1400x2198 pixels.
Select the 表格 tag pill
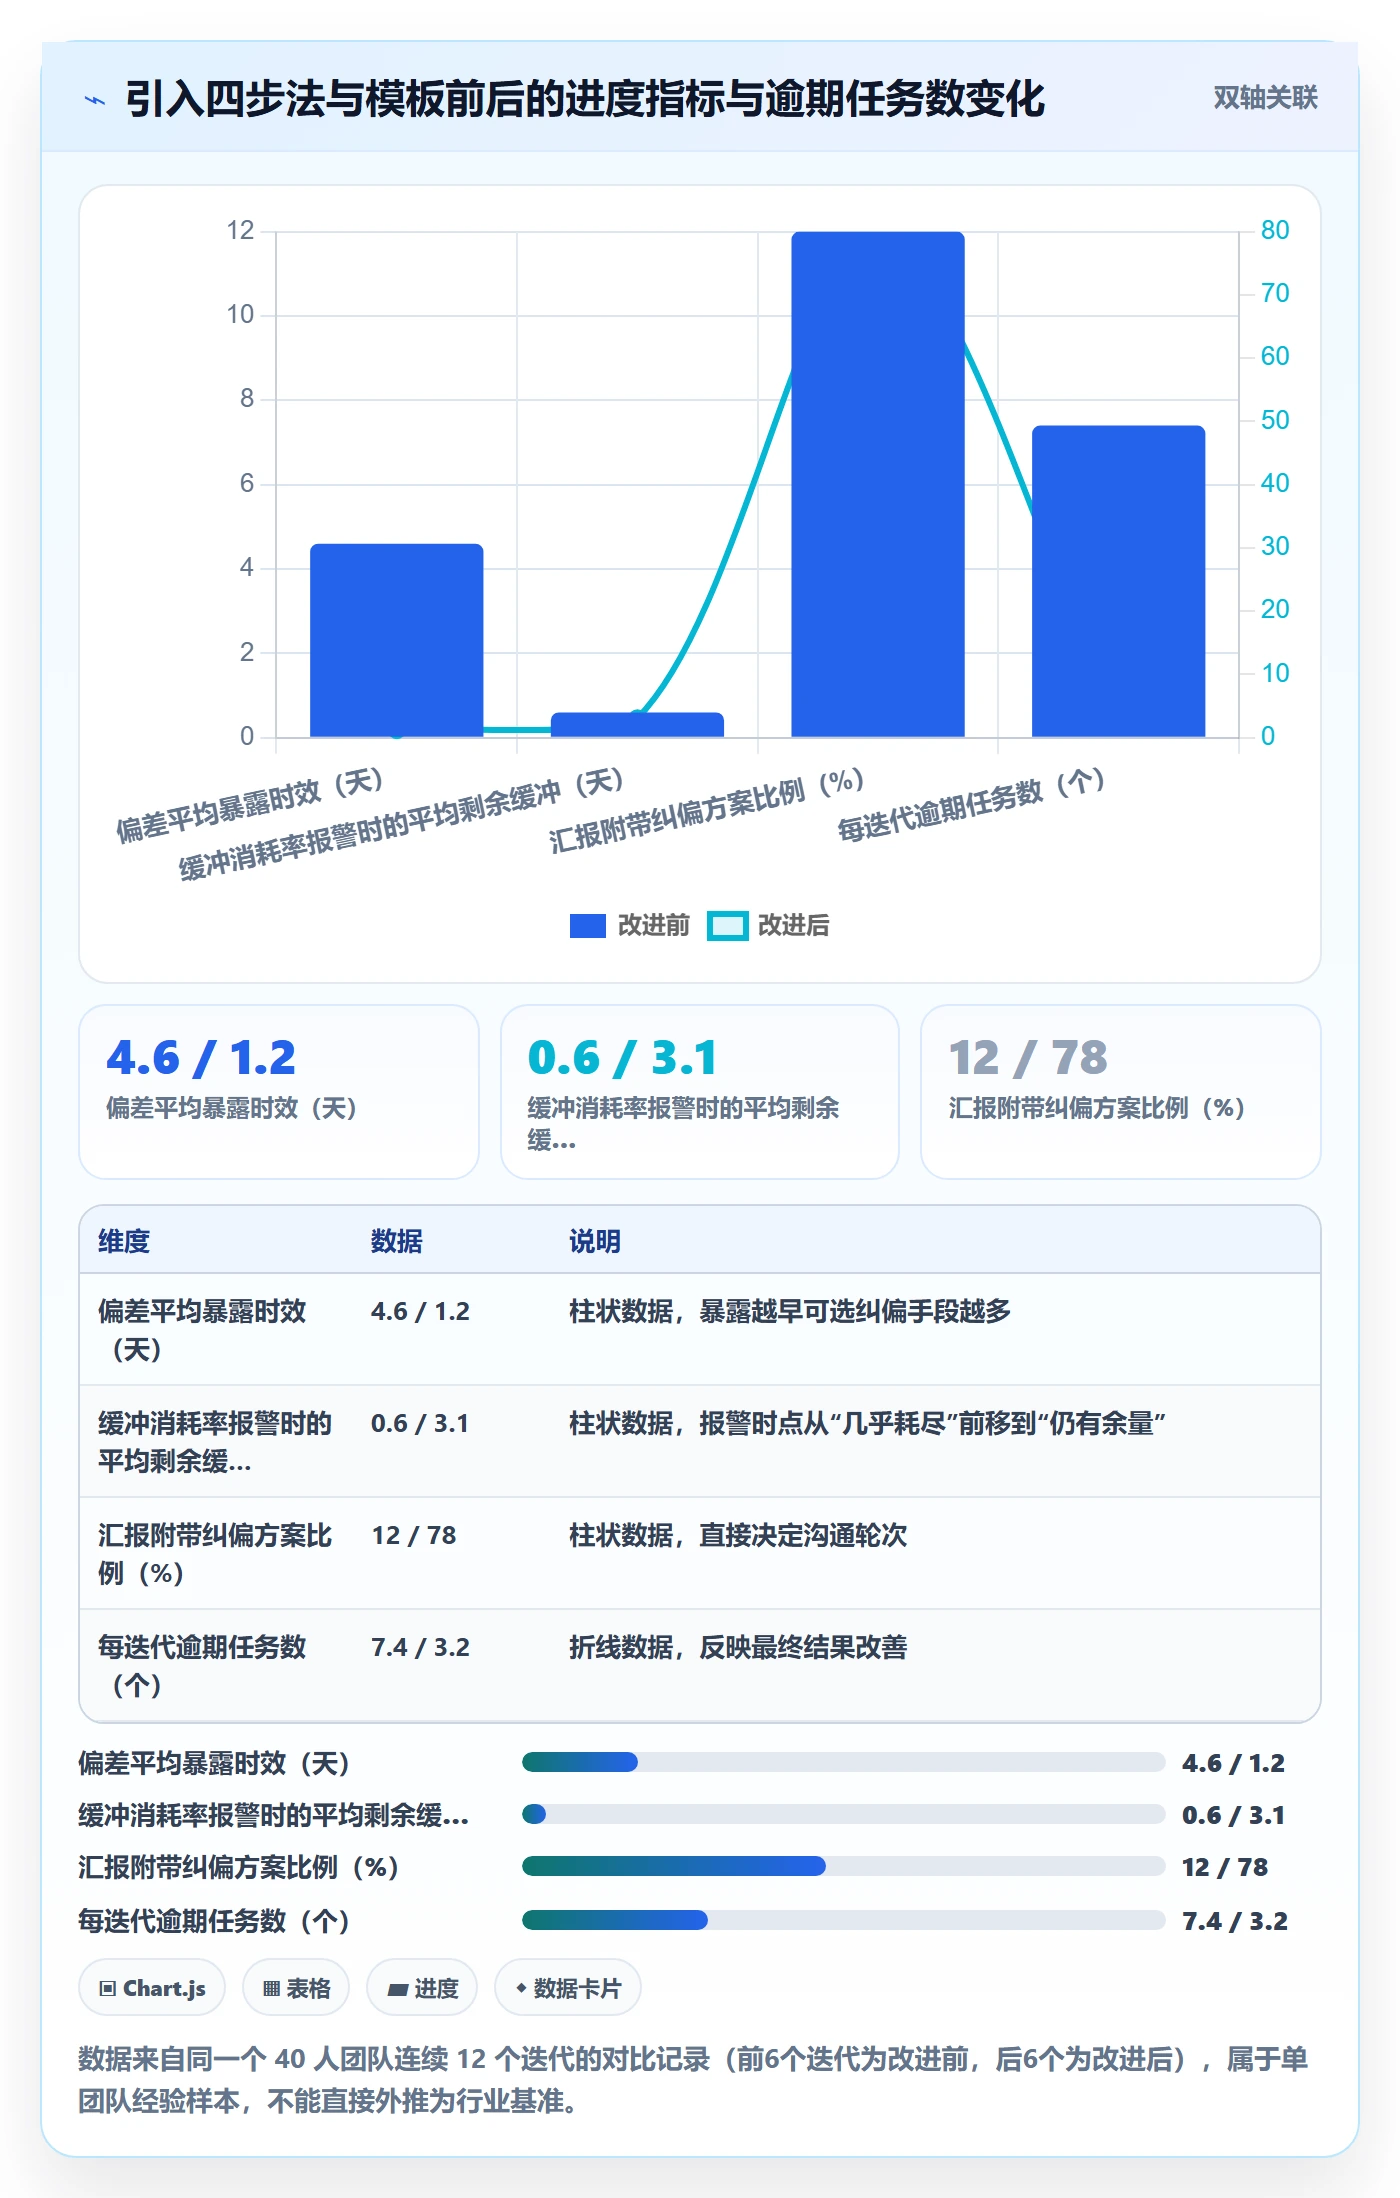point(296,1988)
